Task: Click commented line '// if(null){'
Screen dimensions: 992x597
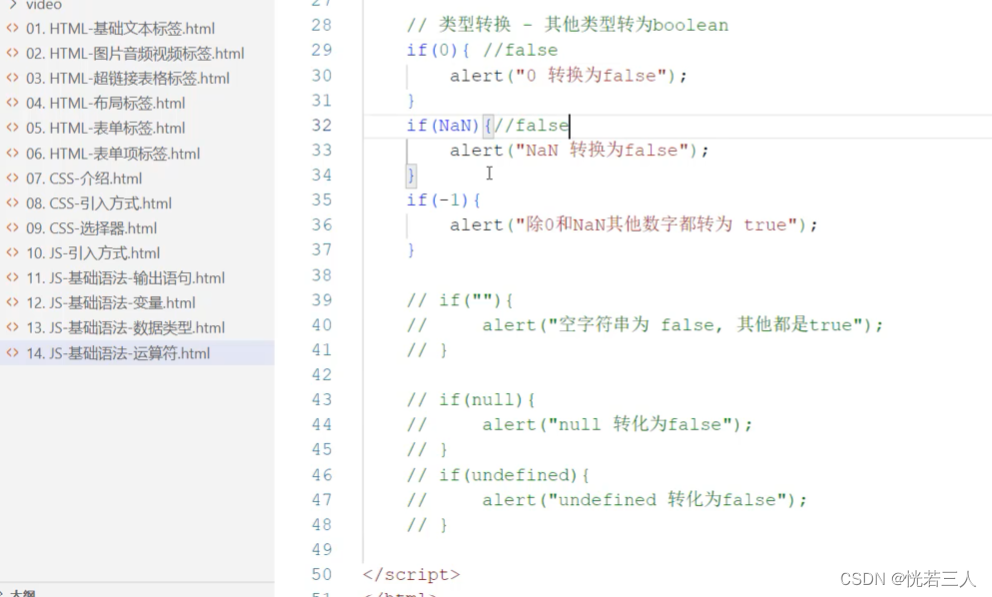Action: click(x=471, y=400)
